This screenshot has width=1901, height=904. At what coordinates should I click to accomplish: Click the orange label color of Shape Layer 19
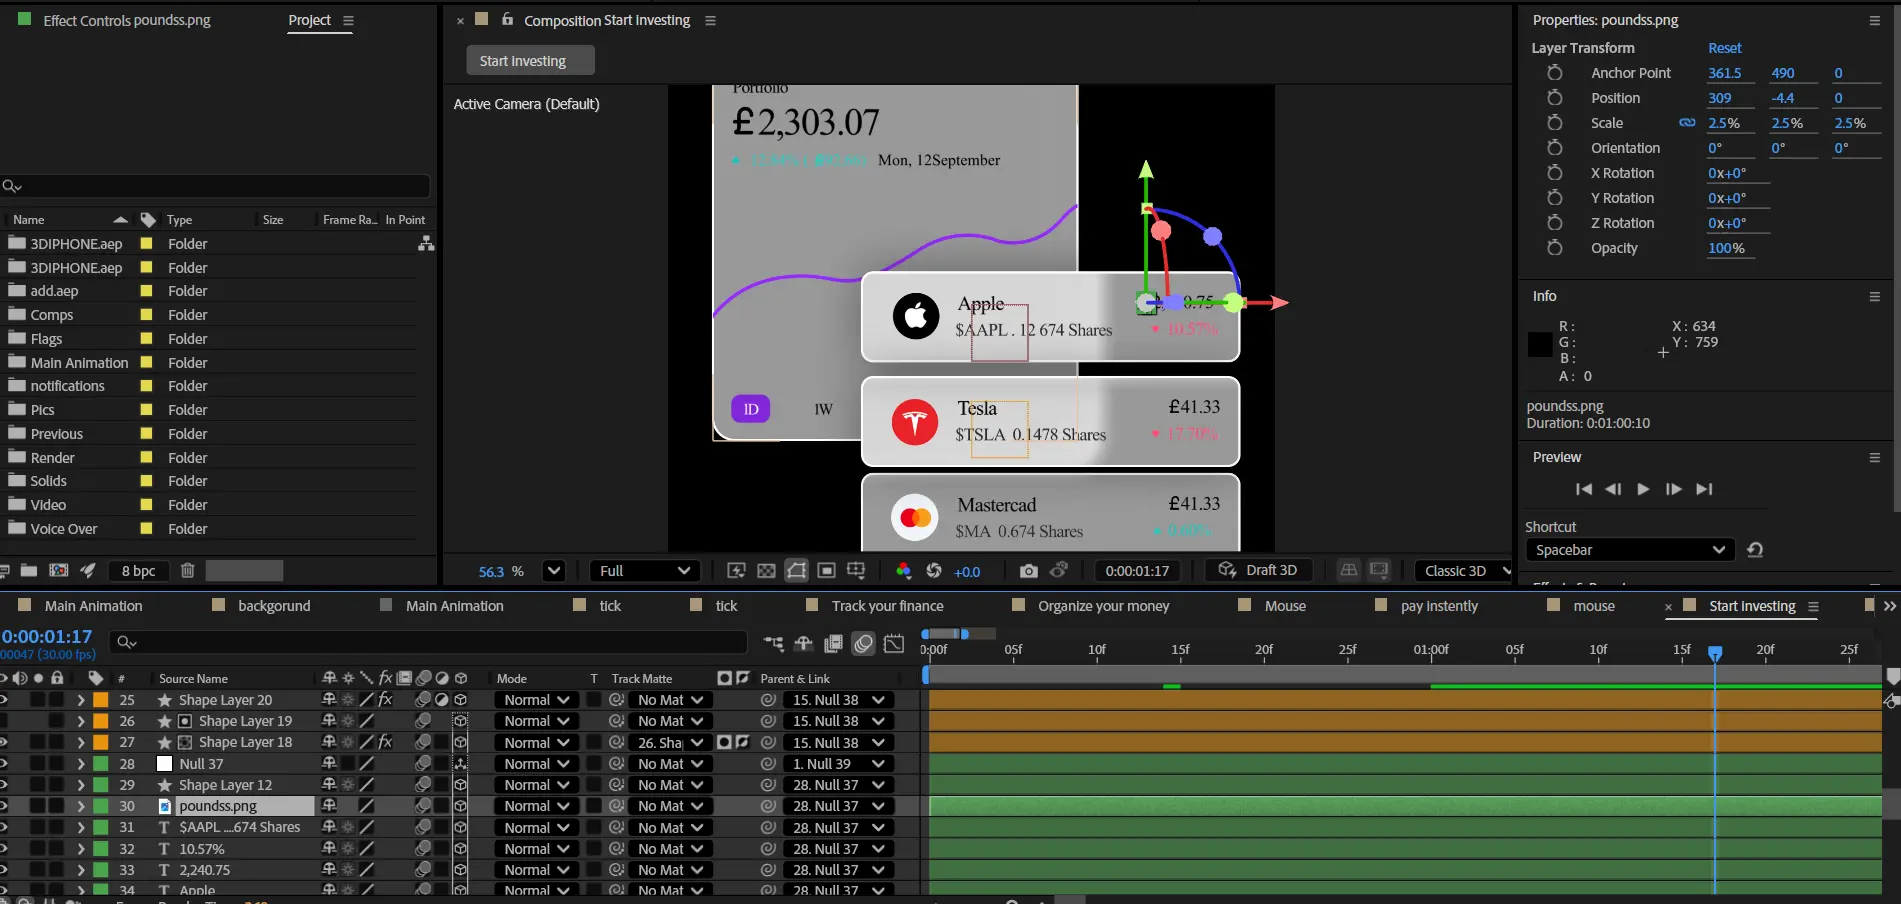[x=101, y=721]
